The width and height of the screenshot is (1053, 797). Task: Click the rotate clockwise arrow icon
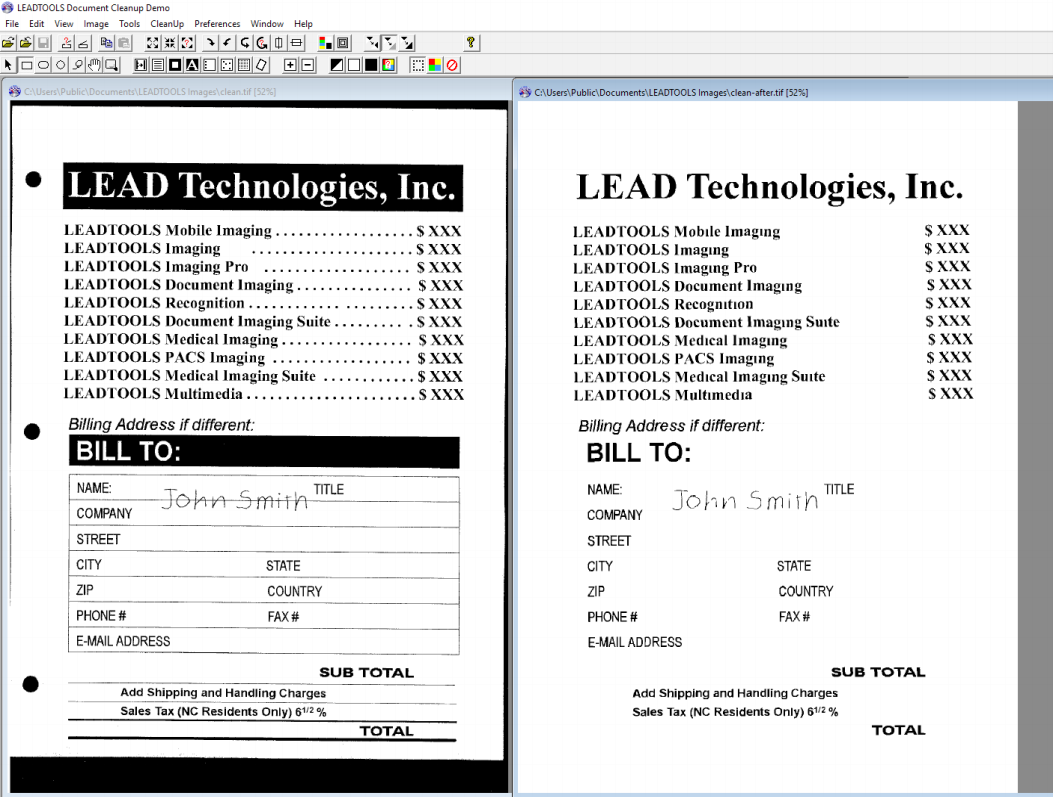211,43
